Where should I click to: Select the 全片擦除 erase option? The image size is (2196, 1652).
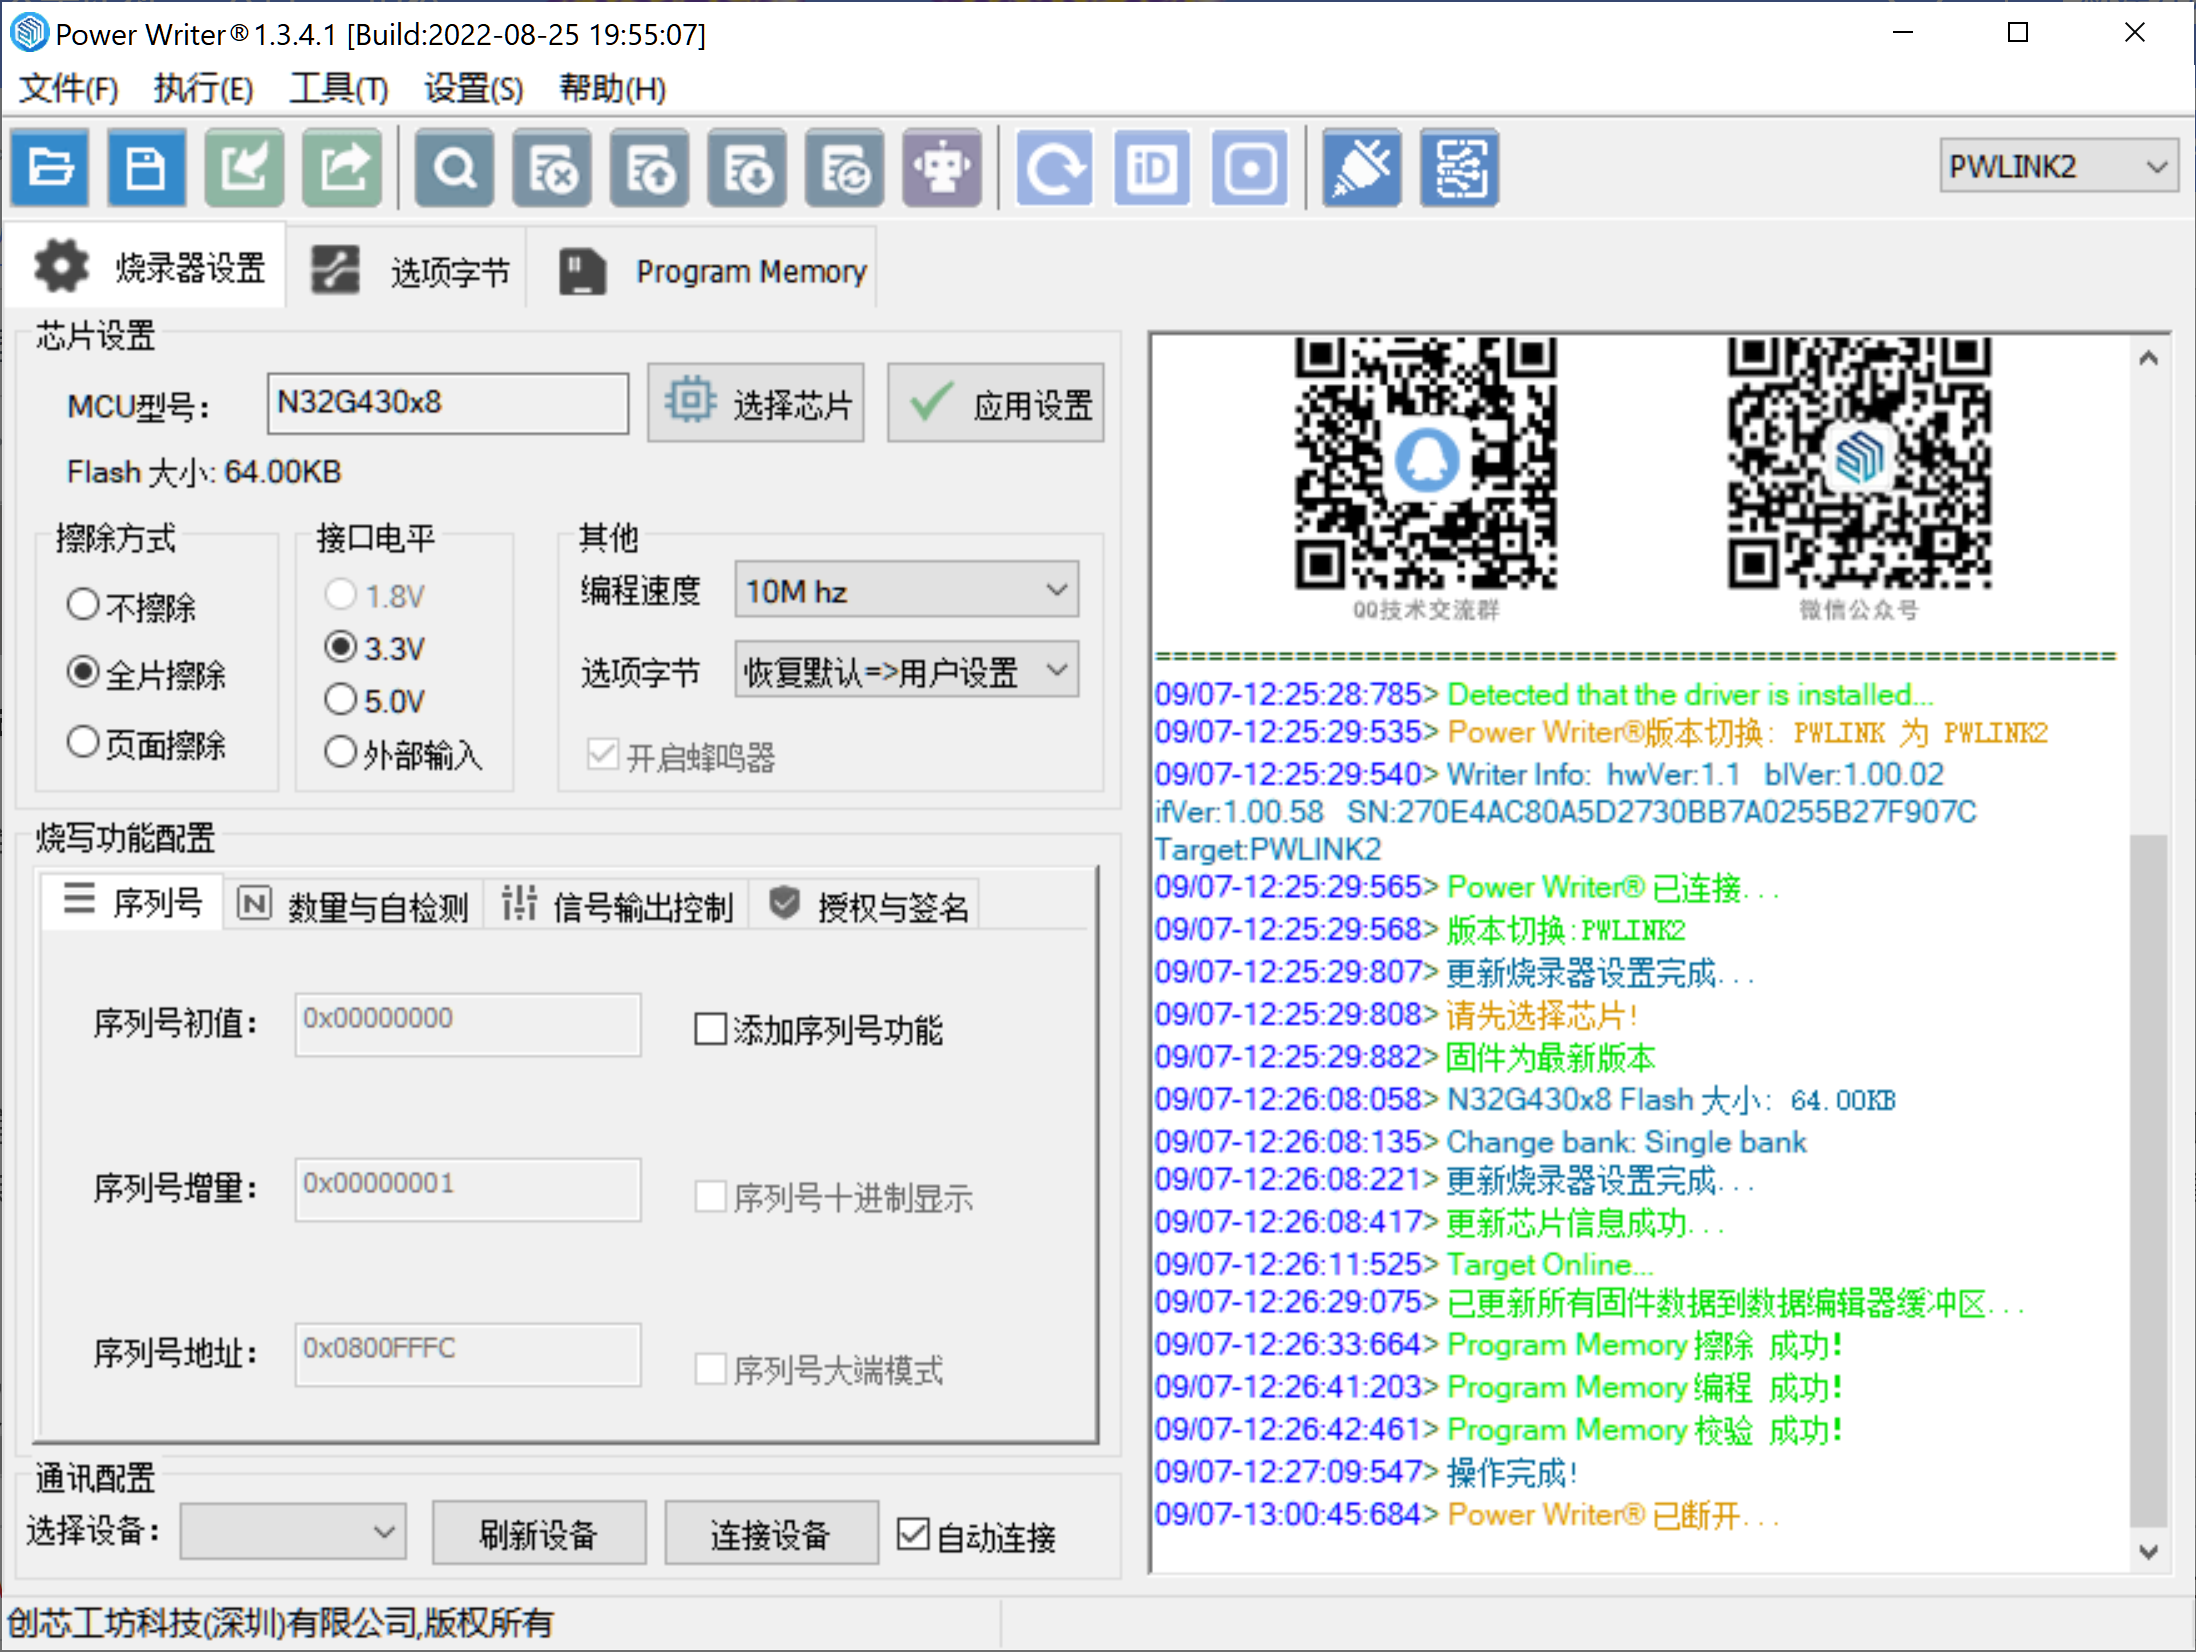tap(146, 674)
